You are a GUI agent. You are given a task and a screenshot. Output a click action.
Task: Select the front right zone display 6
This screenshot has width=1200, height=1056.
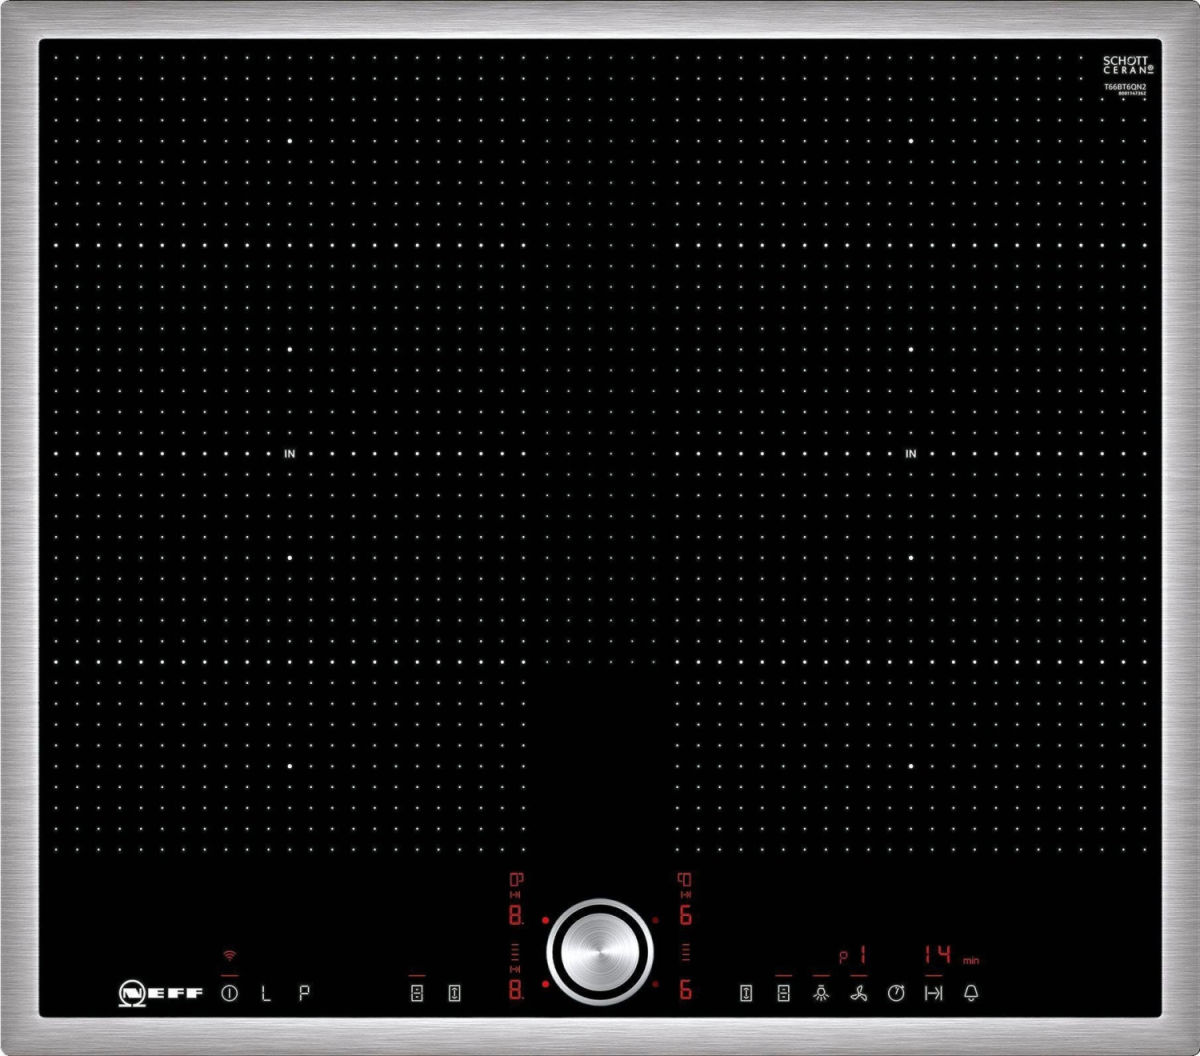click(686, 990)
